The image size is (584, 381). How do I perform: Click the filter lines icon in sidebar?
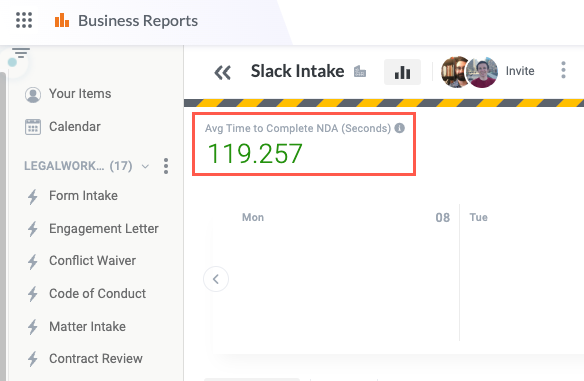[21, 53]
